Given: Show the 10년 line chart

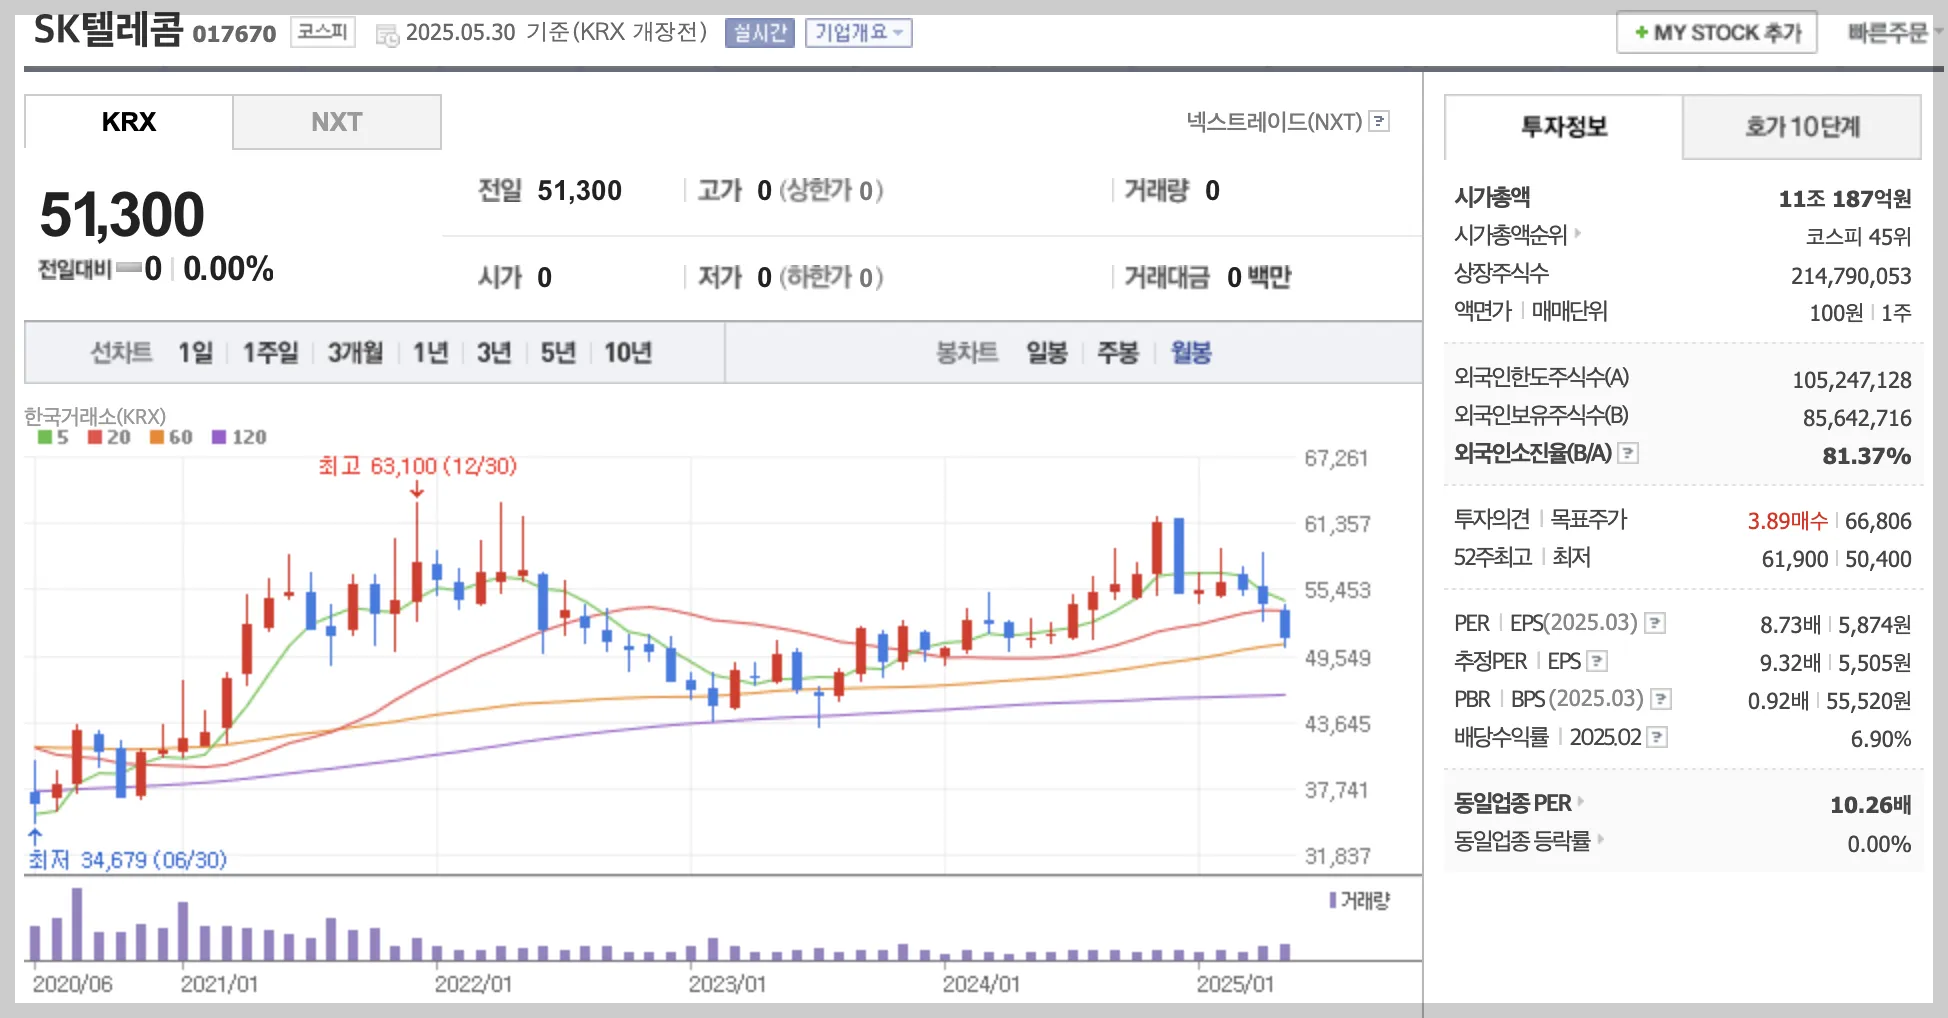Looking at the screenshot, I should point(628,352).
